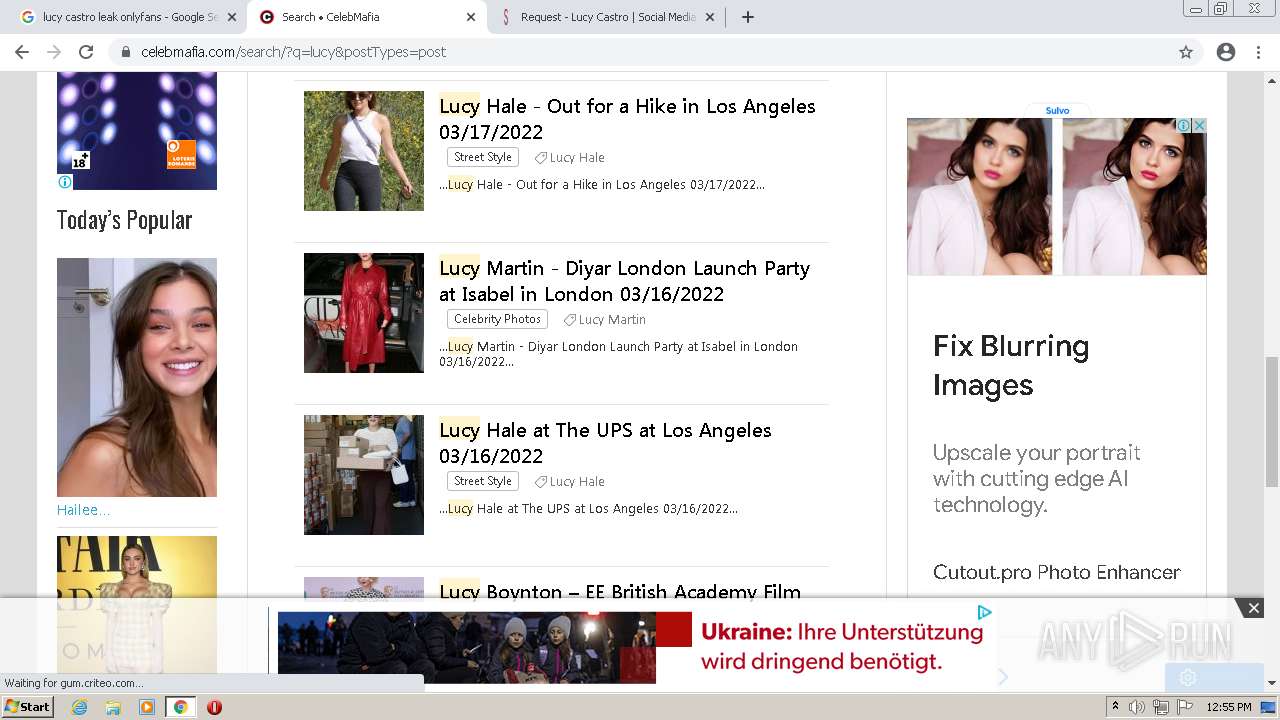This screenshot has height=720, width=1280.
Task: Click Street Style tag under hike article
Action: click(x=482, y=157)
